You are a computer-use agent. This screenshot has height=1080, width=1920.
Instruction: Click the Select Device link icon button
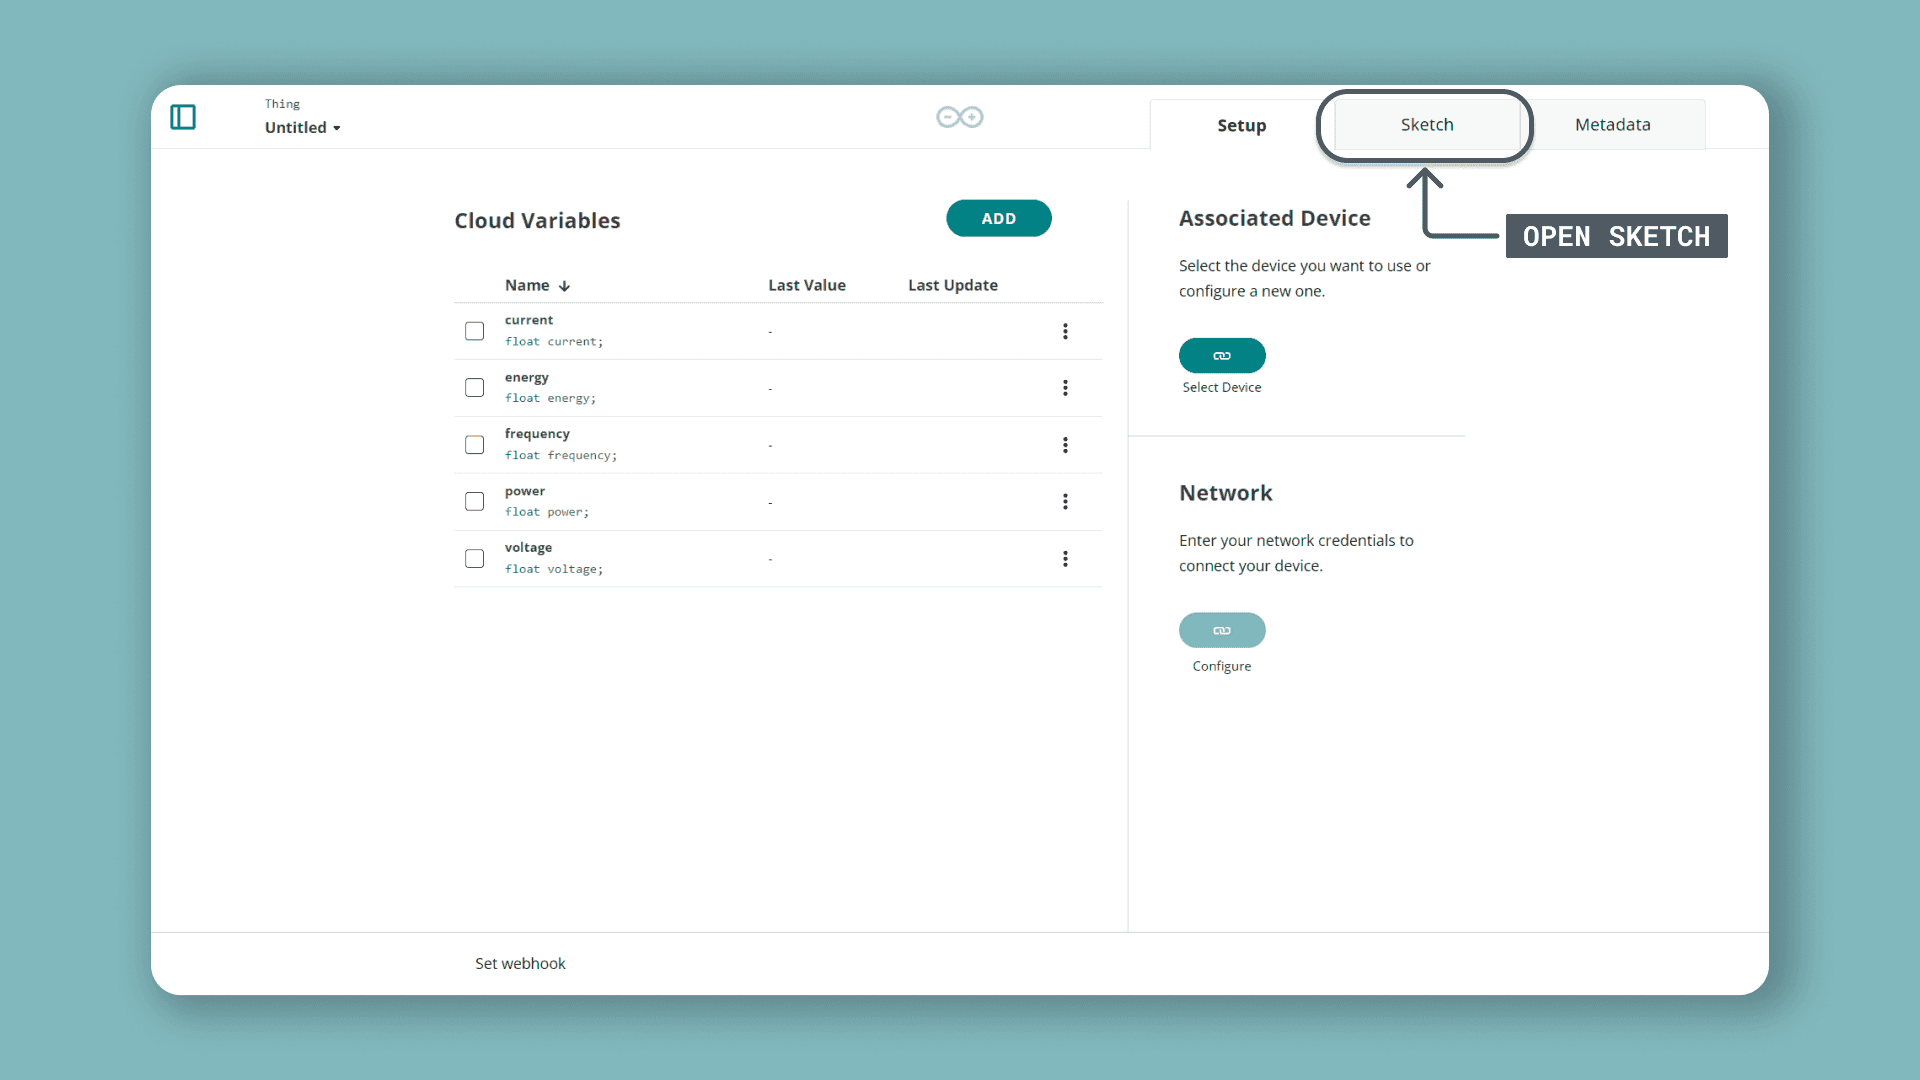tap(1221, 356)
